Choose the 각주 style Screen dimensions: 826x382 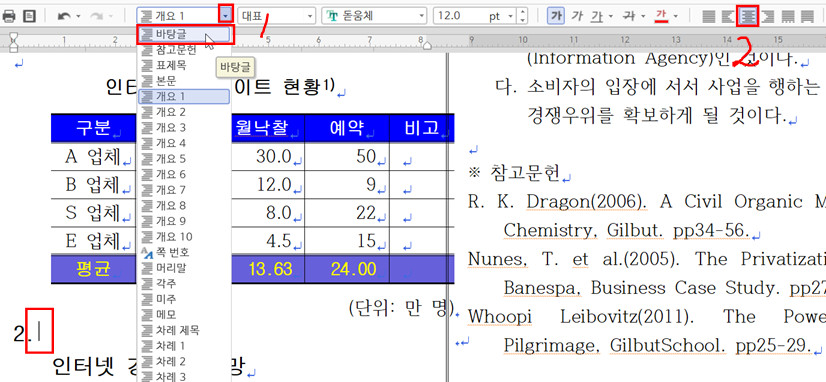point(184,283)
